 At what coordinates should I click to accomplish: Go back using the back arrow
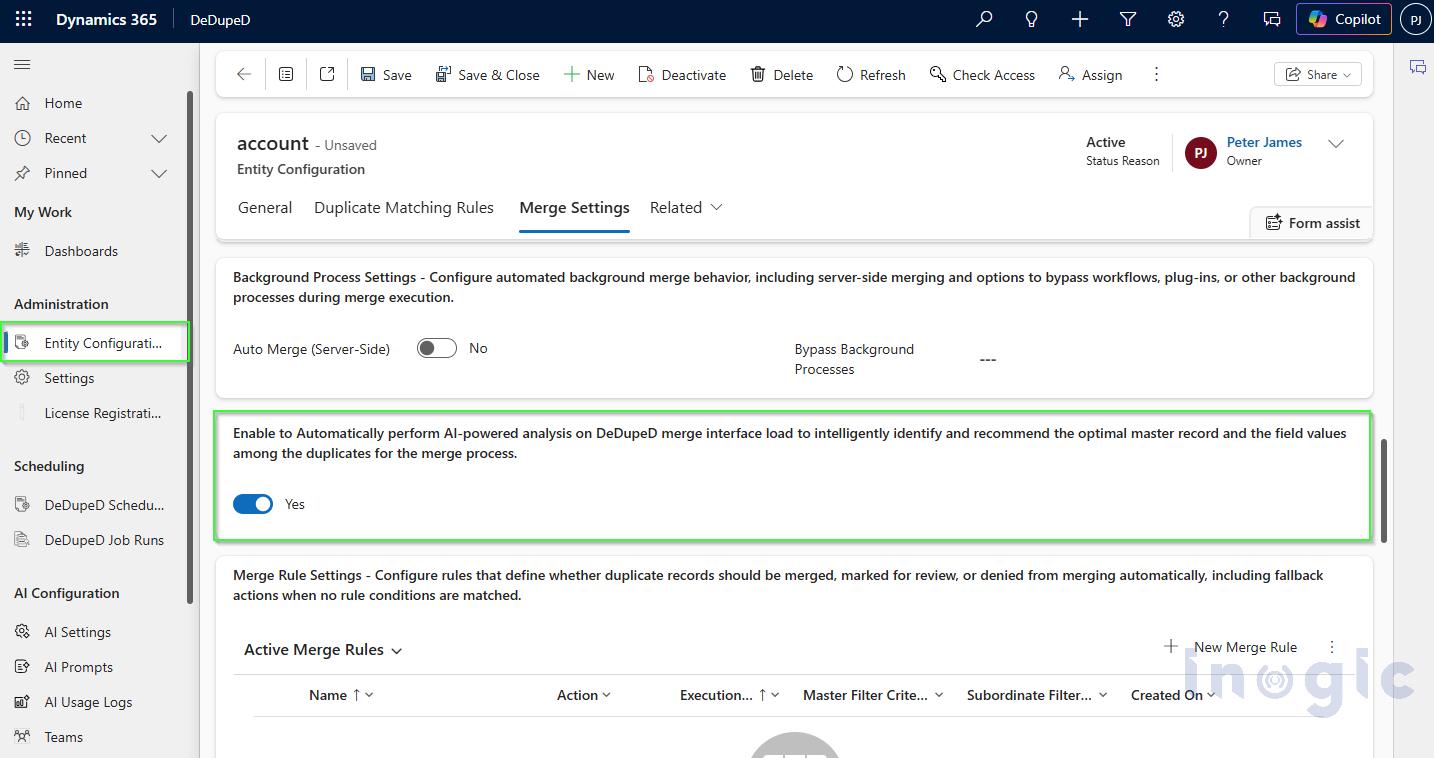pos(244,74)
